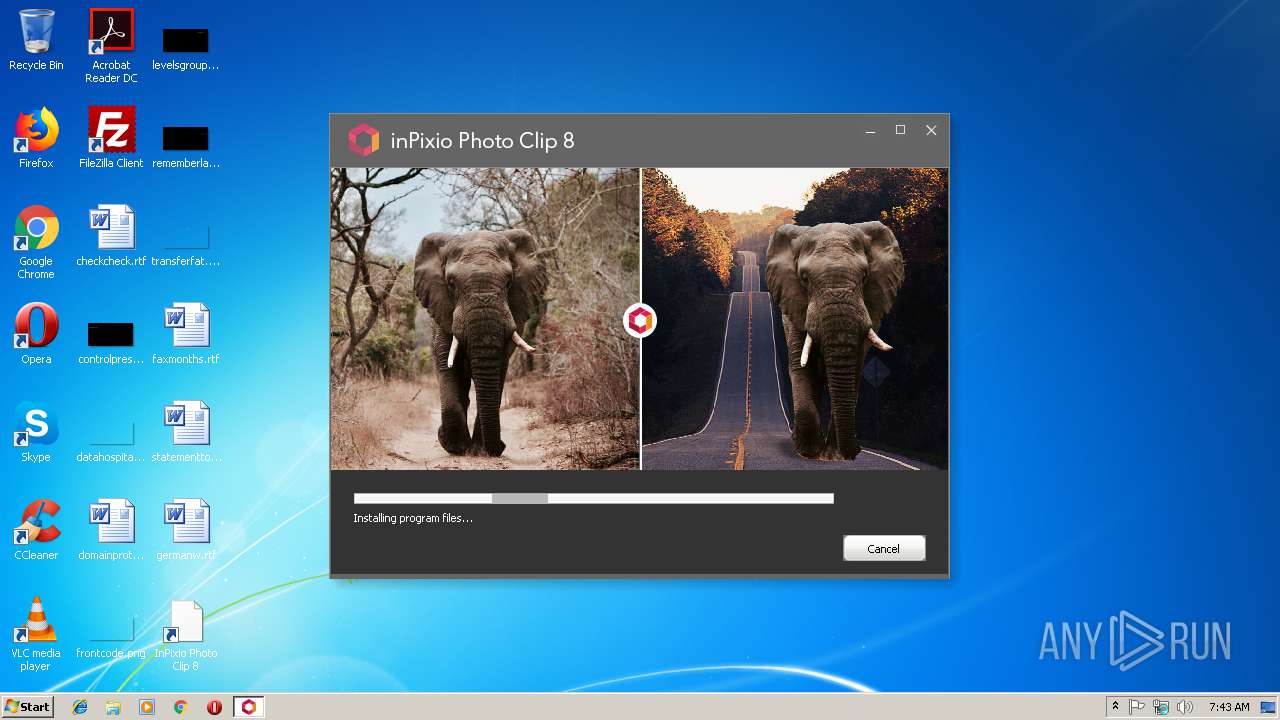Launch Internet Explorer from taskbar
The image size is (1280, 720).
[x=80, y=707]
